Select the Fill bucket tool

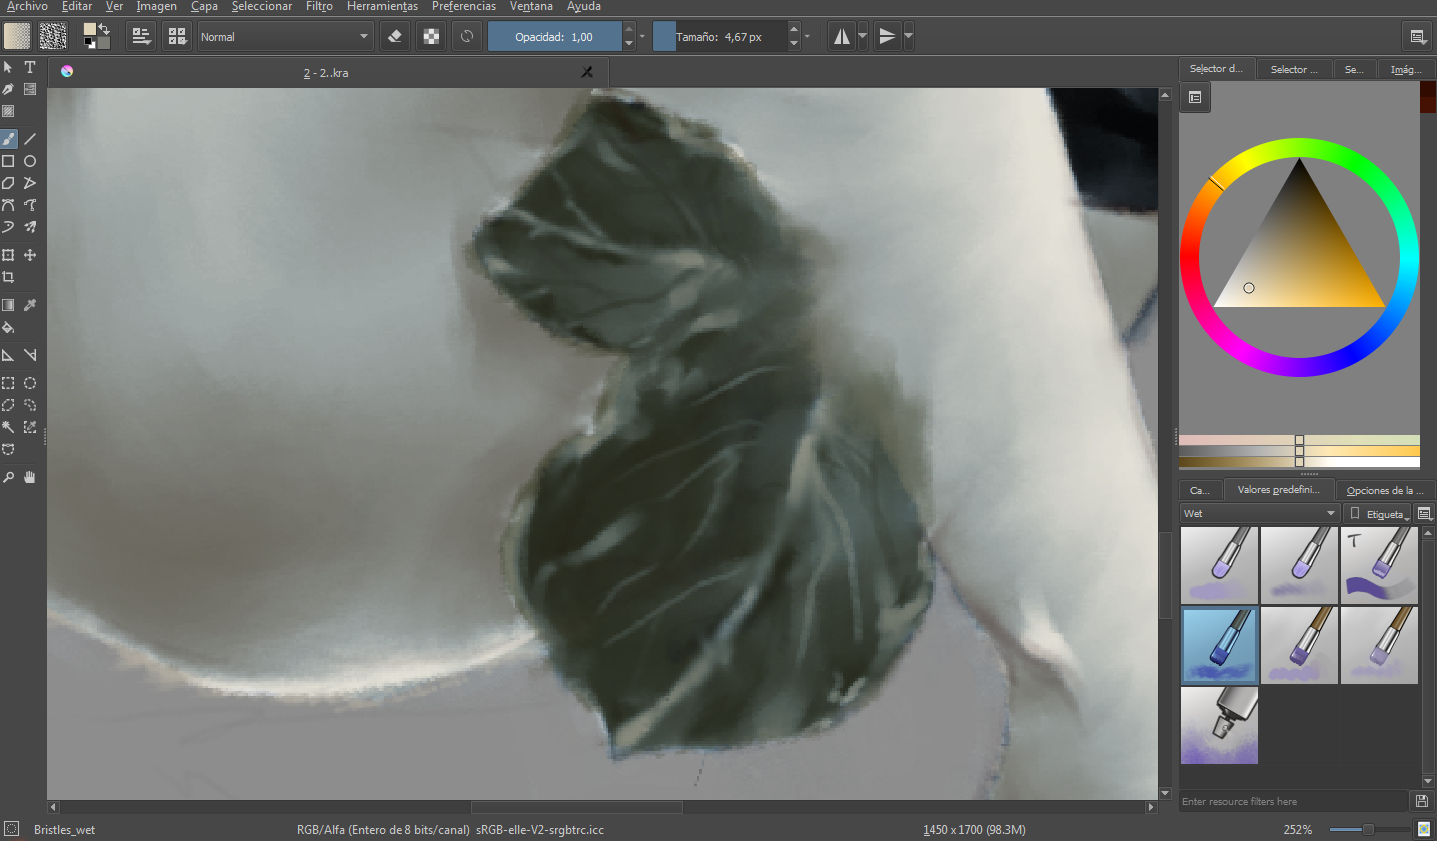tap(8, 327)
